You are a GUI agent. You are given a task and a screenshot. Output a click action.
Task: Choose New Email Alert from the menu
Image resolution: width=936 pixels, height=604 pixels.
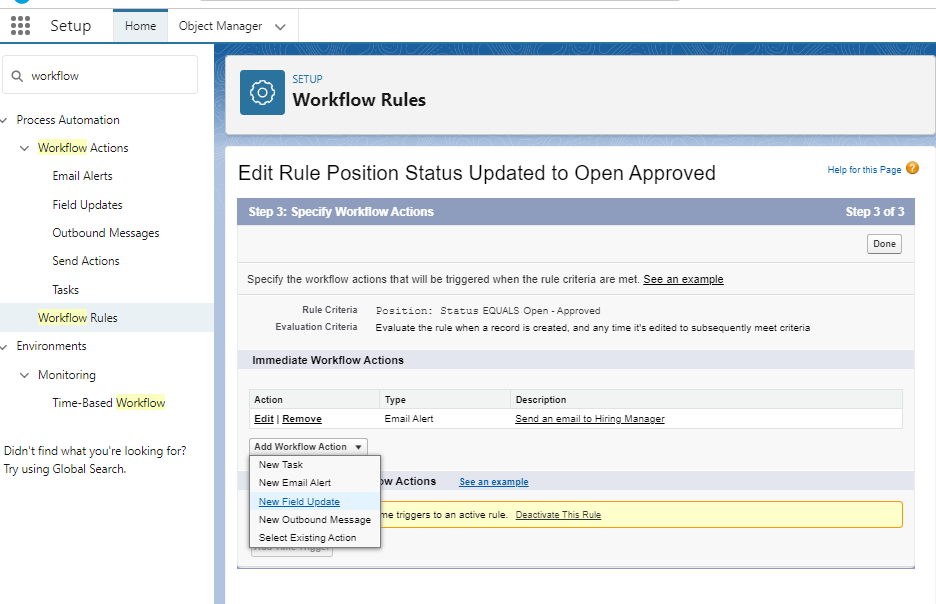coord(294,482)
